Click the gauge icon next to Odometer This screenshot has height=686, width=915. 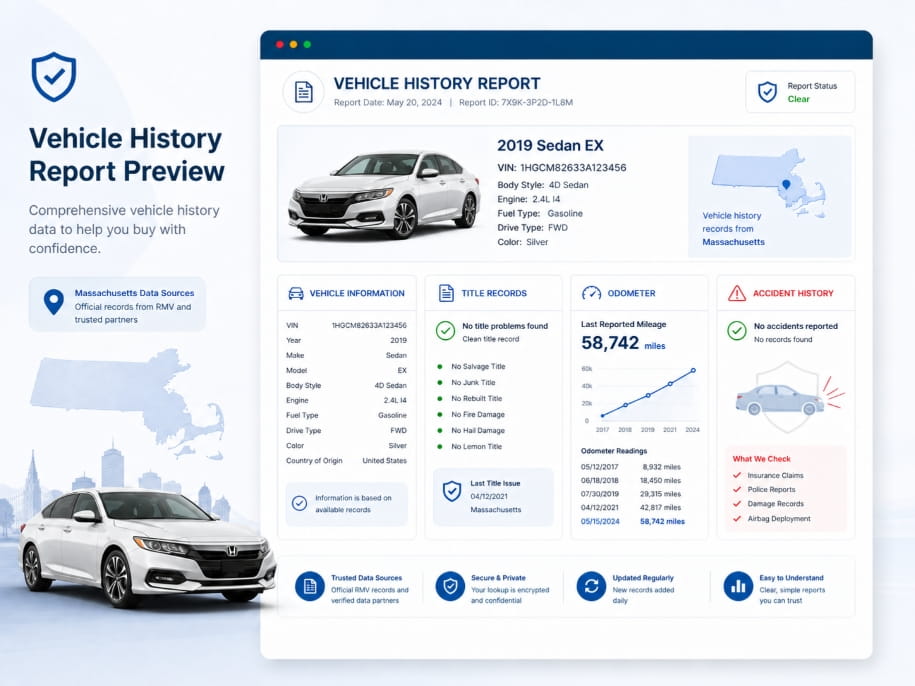pyautogui.click(x=591, y=293)
